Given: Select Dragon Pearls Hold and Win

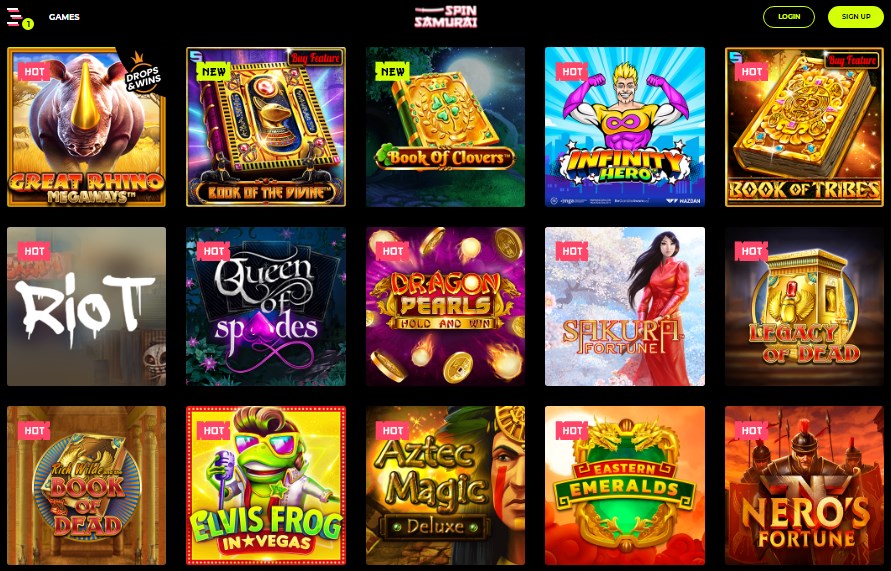Looking at the screenshot, I should click(446, 306).
